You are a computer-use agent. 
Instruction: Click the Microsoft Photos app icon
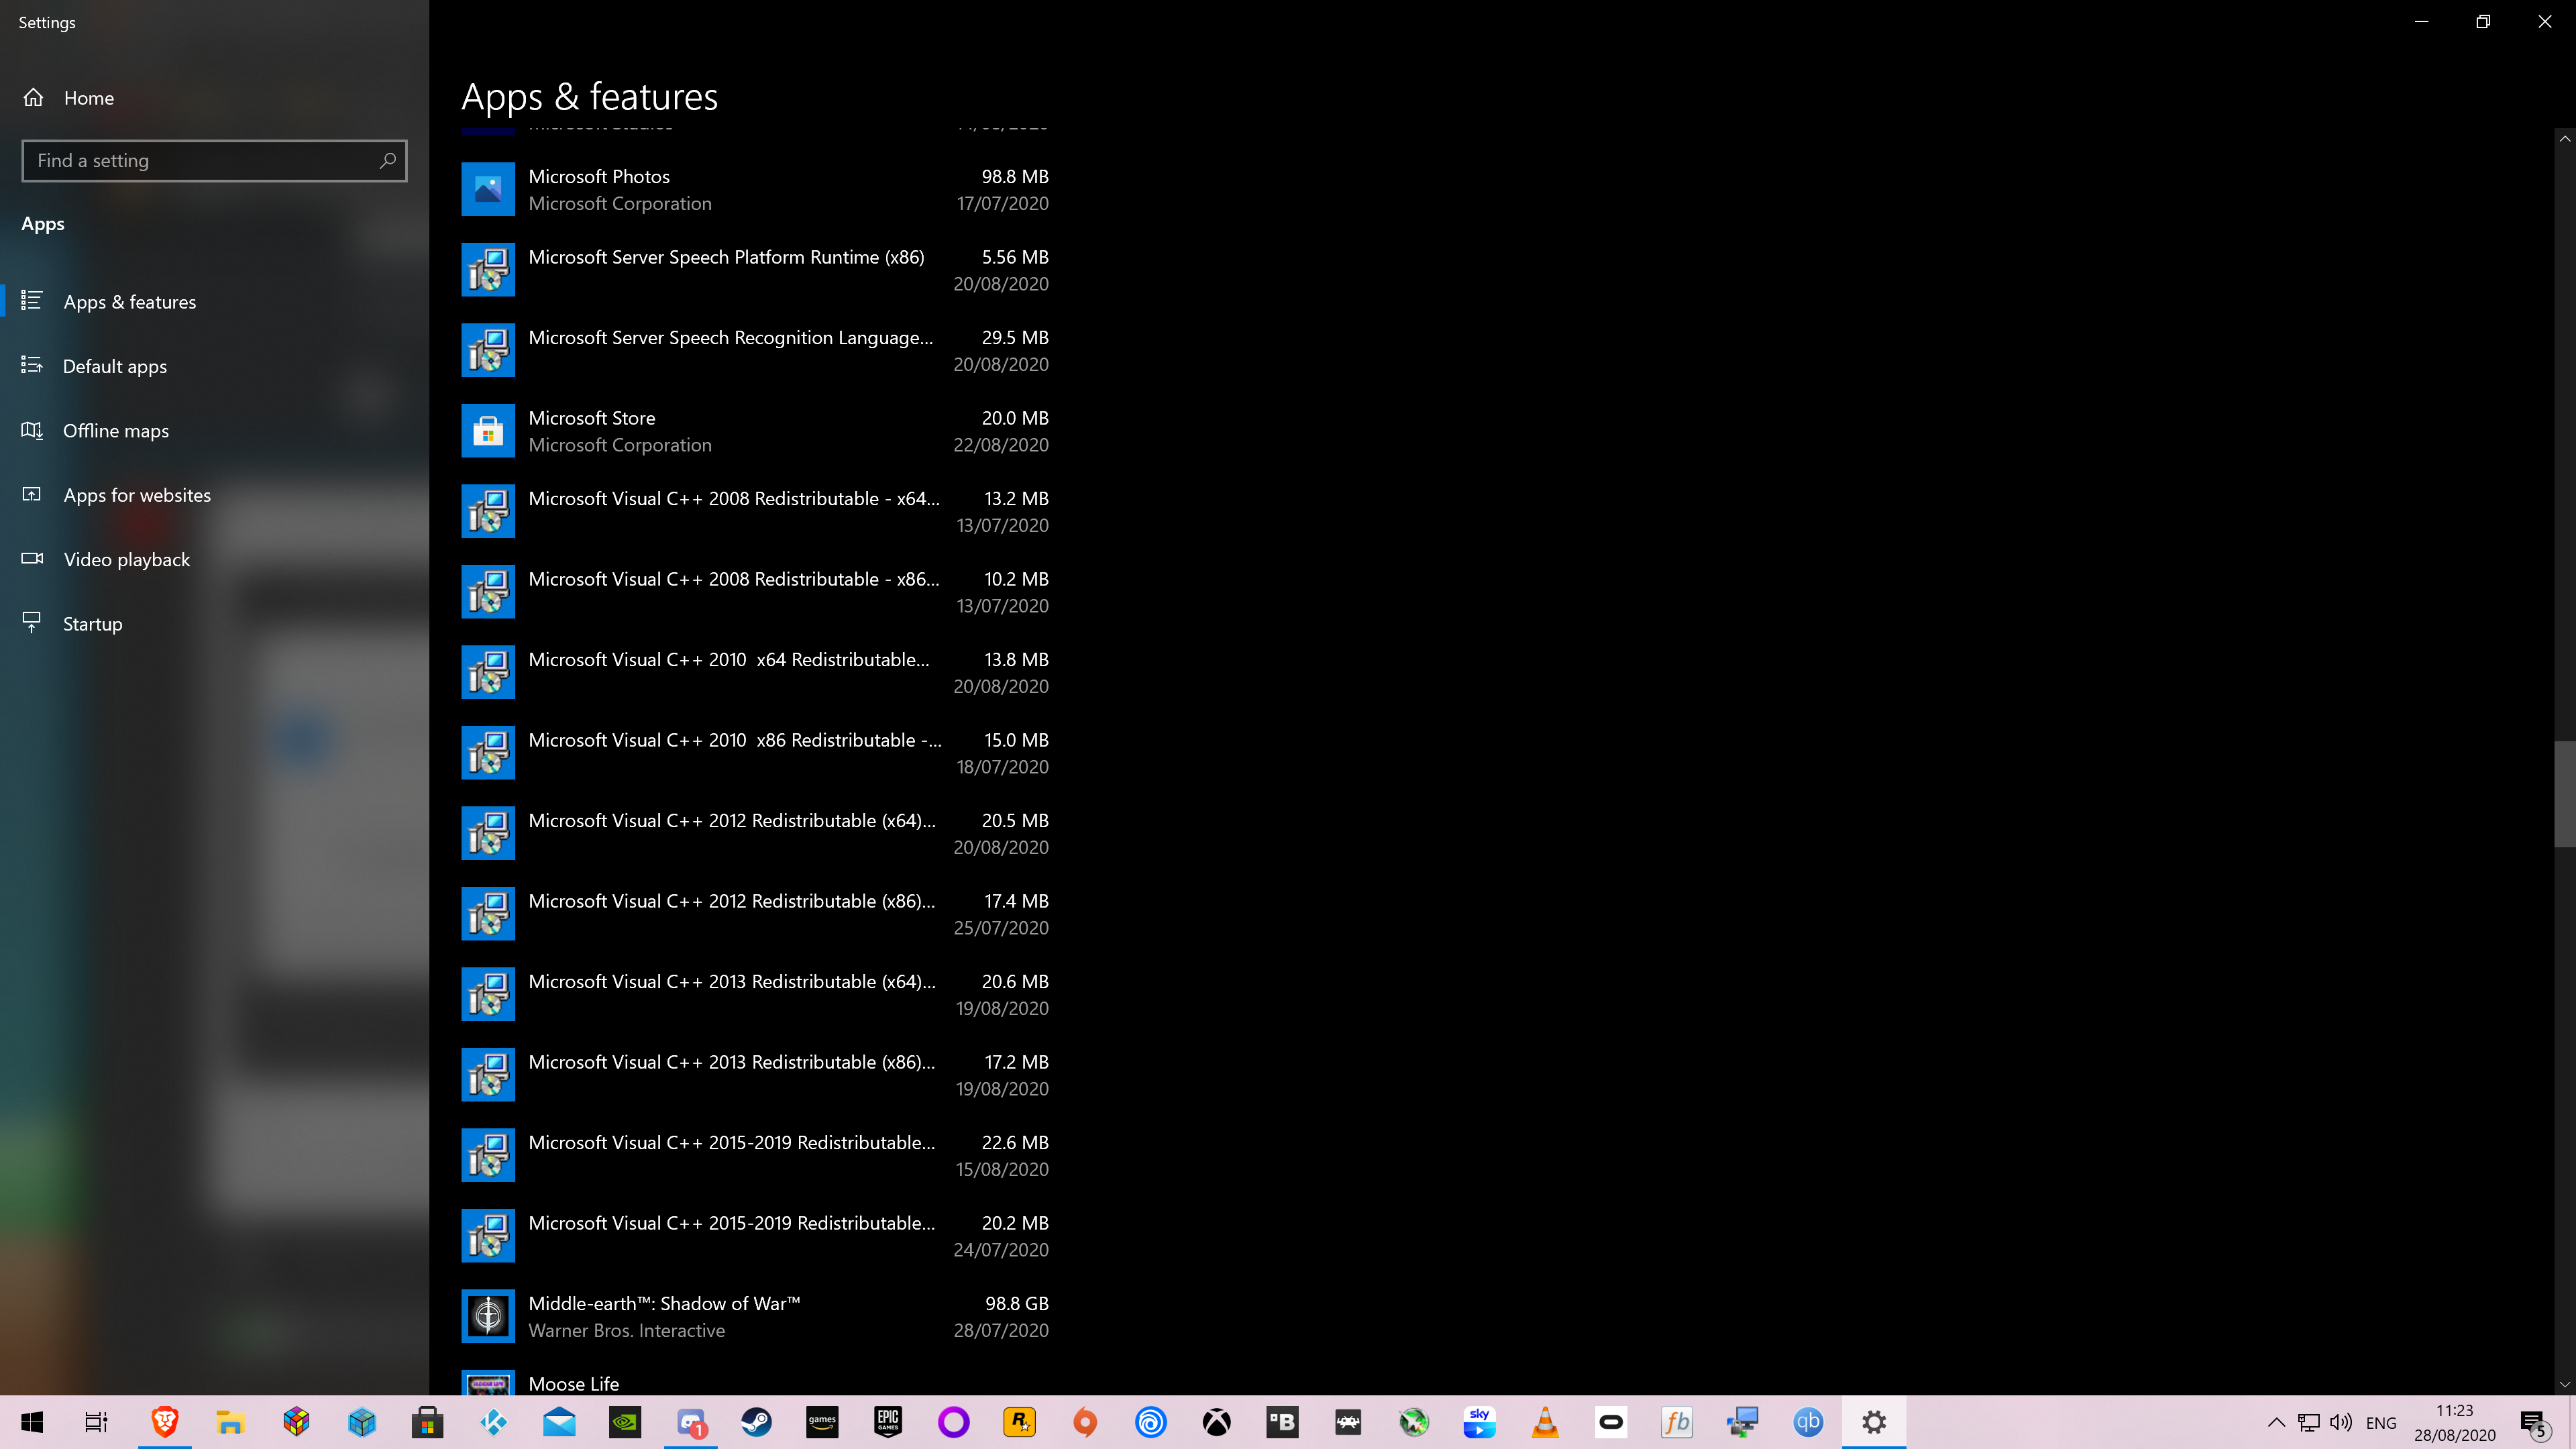pyautogui.click(x=488, y=189)
